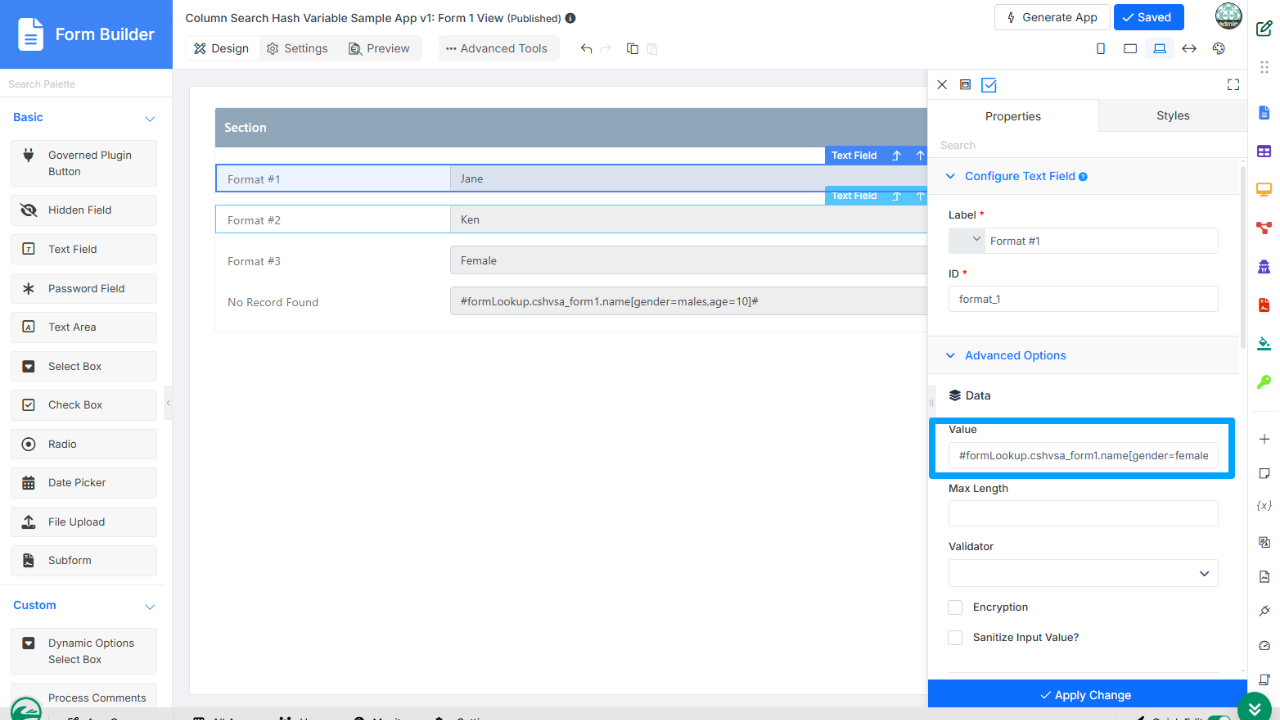Click the Max Length input field
The height and width of the screenshot is (720, 1280).
click(1083, 514)
